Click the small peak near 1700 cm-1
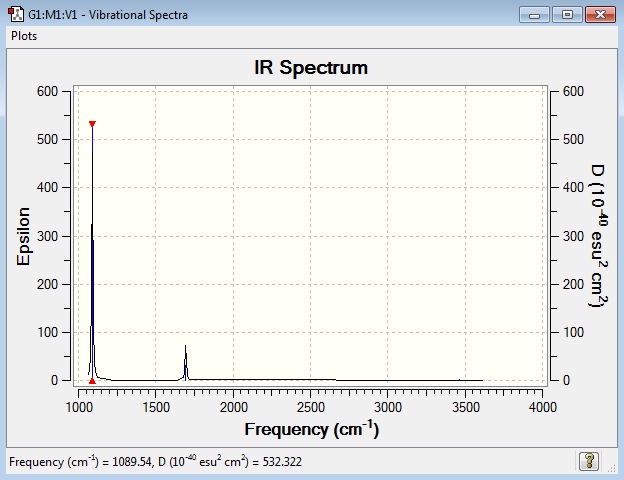Image resolution: width=624 pixels, height=480 pixels. click(x=185, y=362)
